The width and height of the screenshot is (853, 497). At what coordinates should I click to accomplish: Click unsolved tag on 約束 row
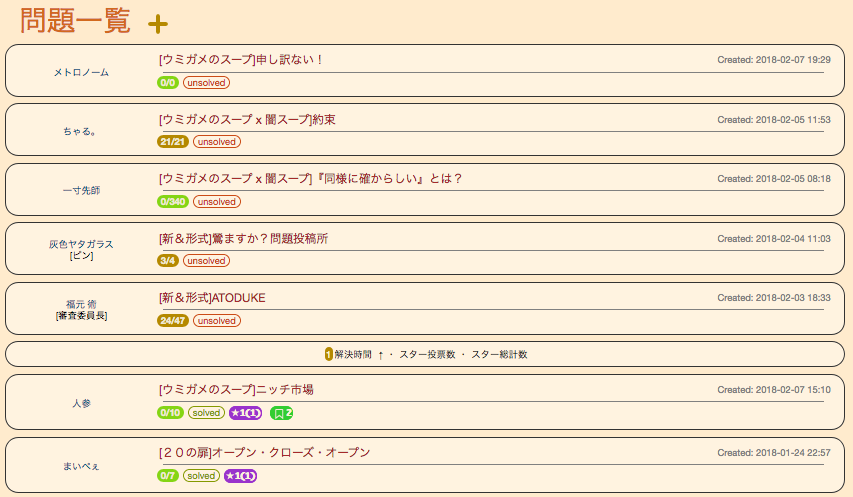[217, 142]
